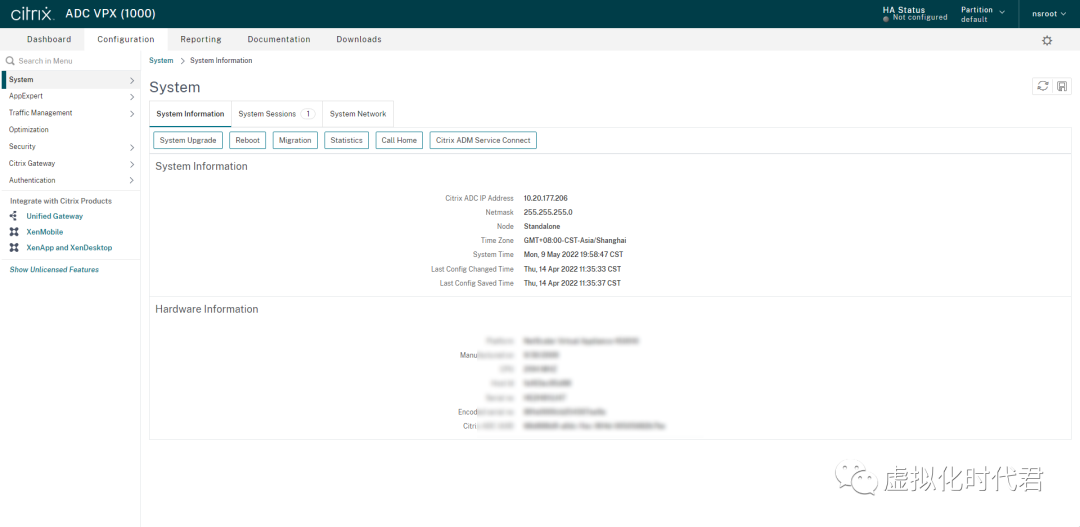1080x527 pixels.
Task: Select the System Information sub-tab
Action: pyautogui.click(x=190, y=114)
